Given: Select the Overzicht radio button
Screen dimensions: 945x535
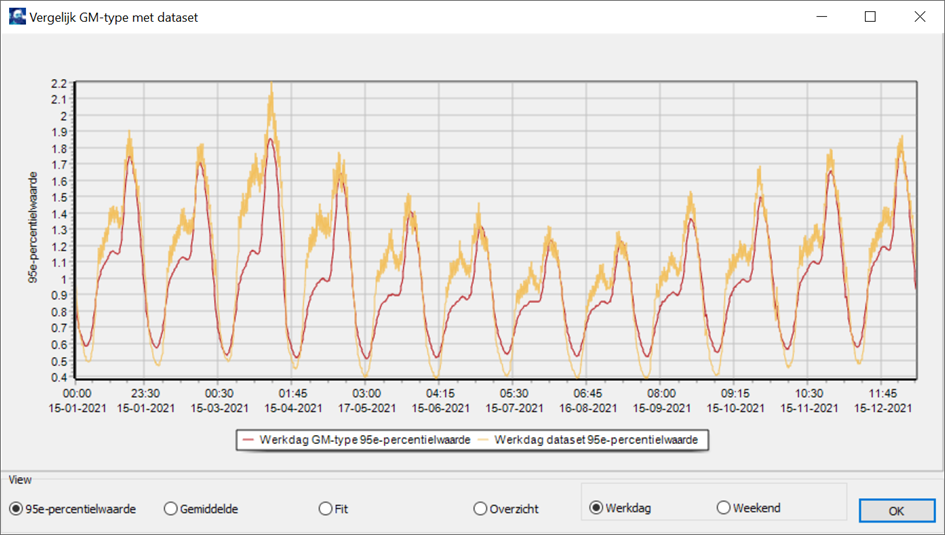Looking at the screenshot, I should (480, 509).
